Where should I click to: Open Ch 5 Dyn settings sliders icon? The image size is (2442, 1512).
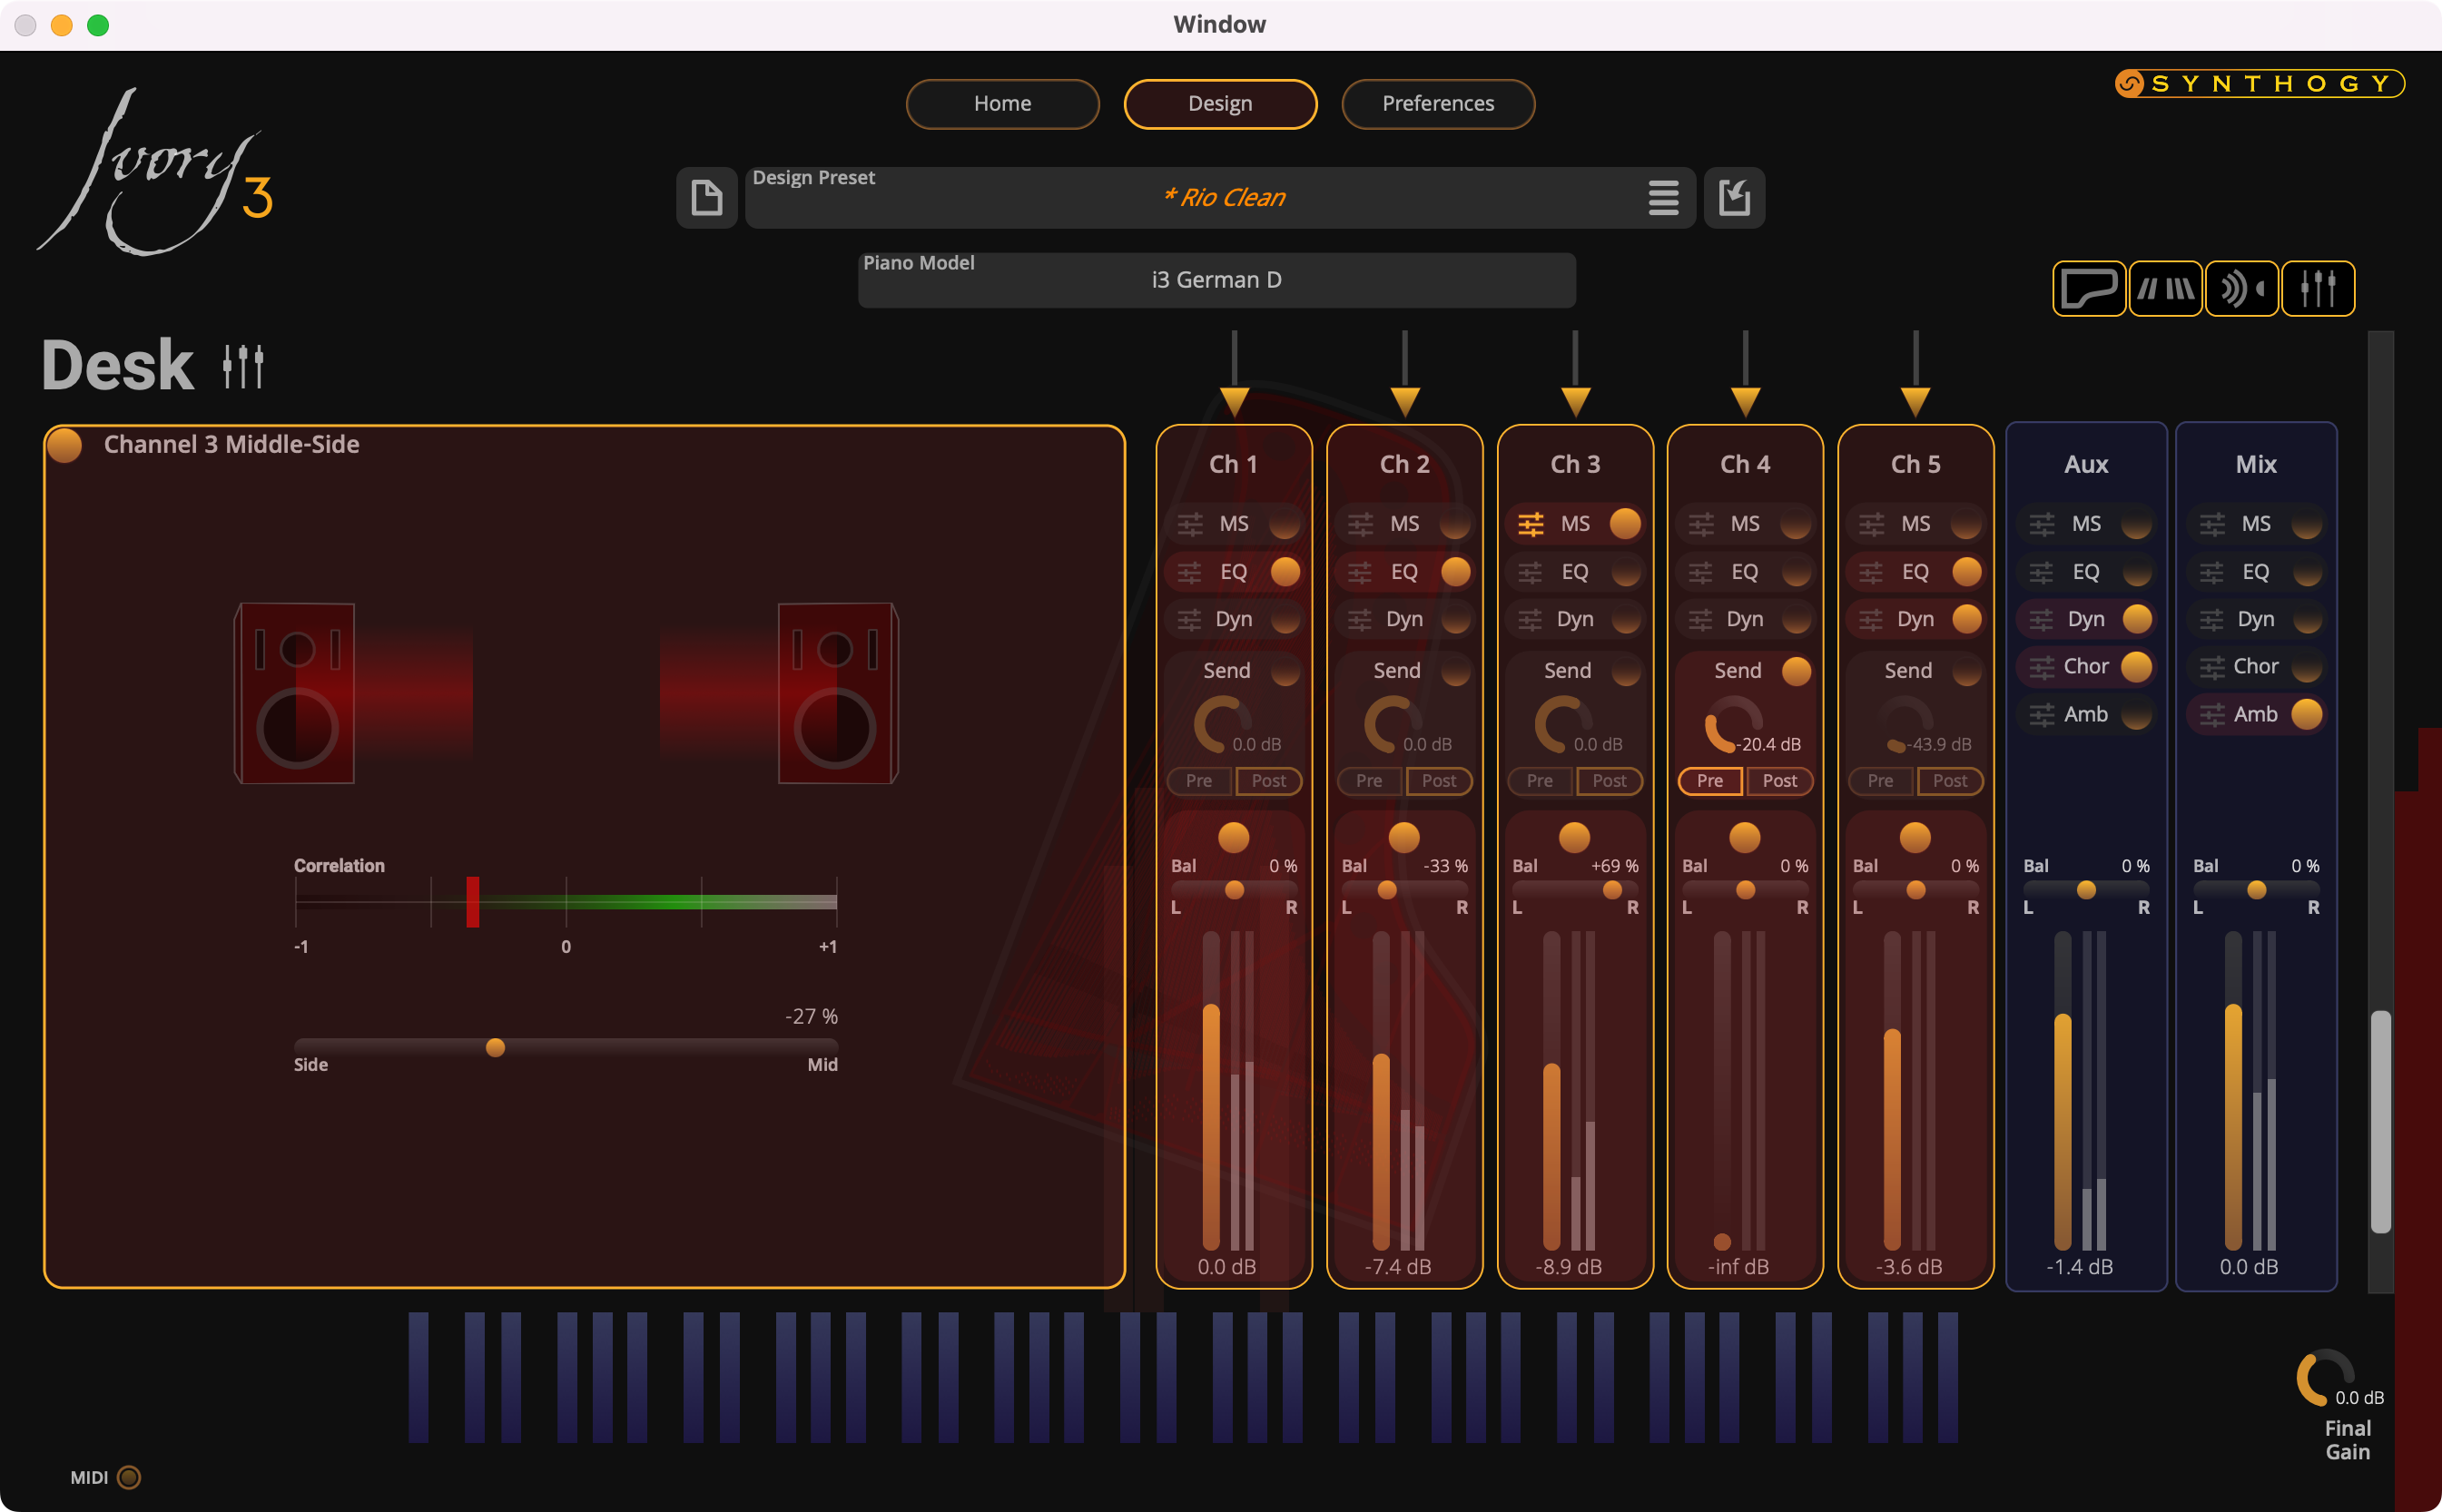1871,620
